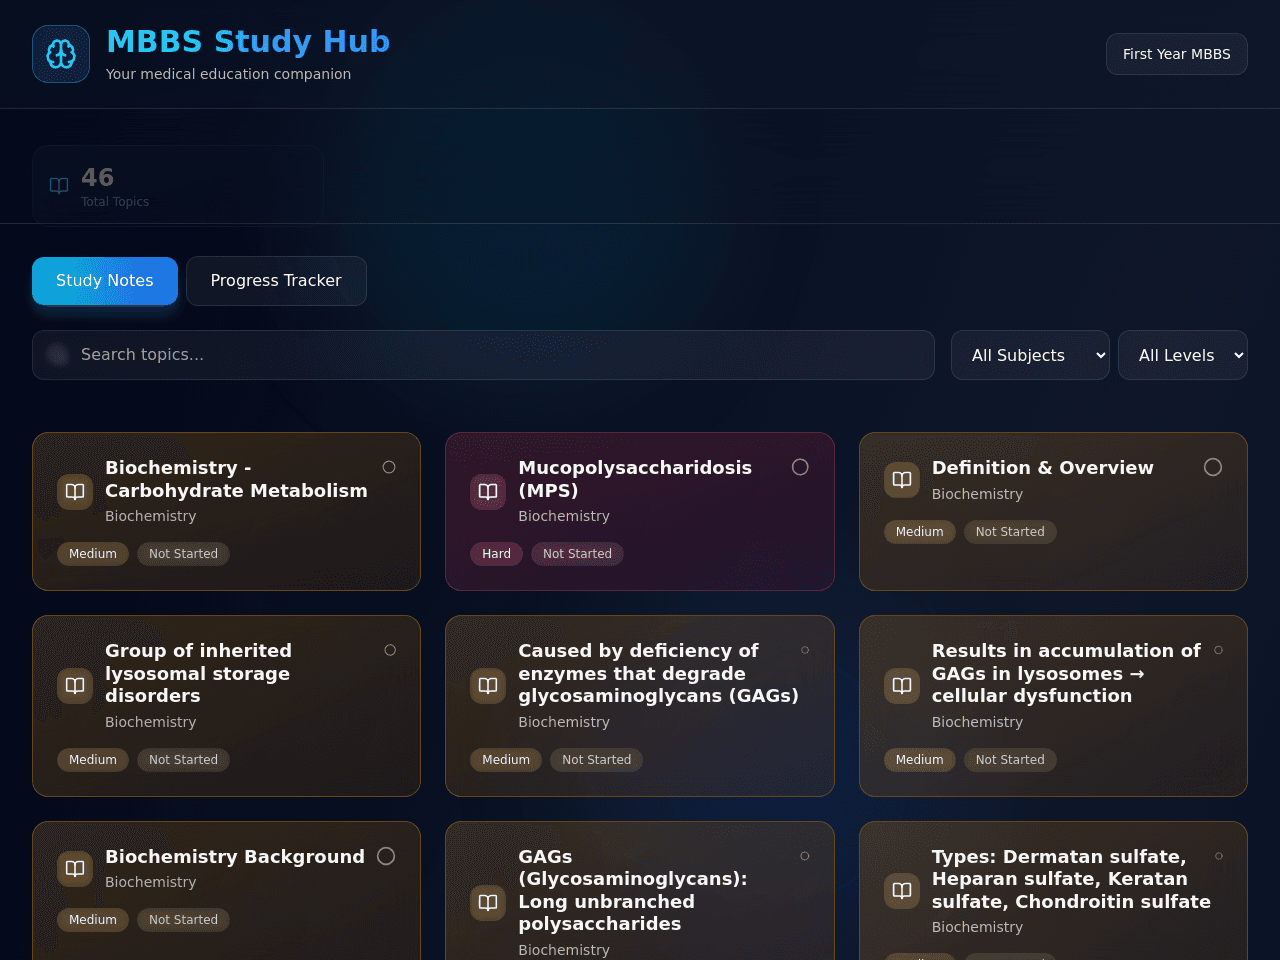Toggle completion circle on Types: Dermatan sulfate card
1280x960 pixels.
click(1219, 856)
